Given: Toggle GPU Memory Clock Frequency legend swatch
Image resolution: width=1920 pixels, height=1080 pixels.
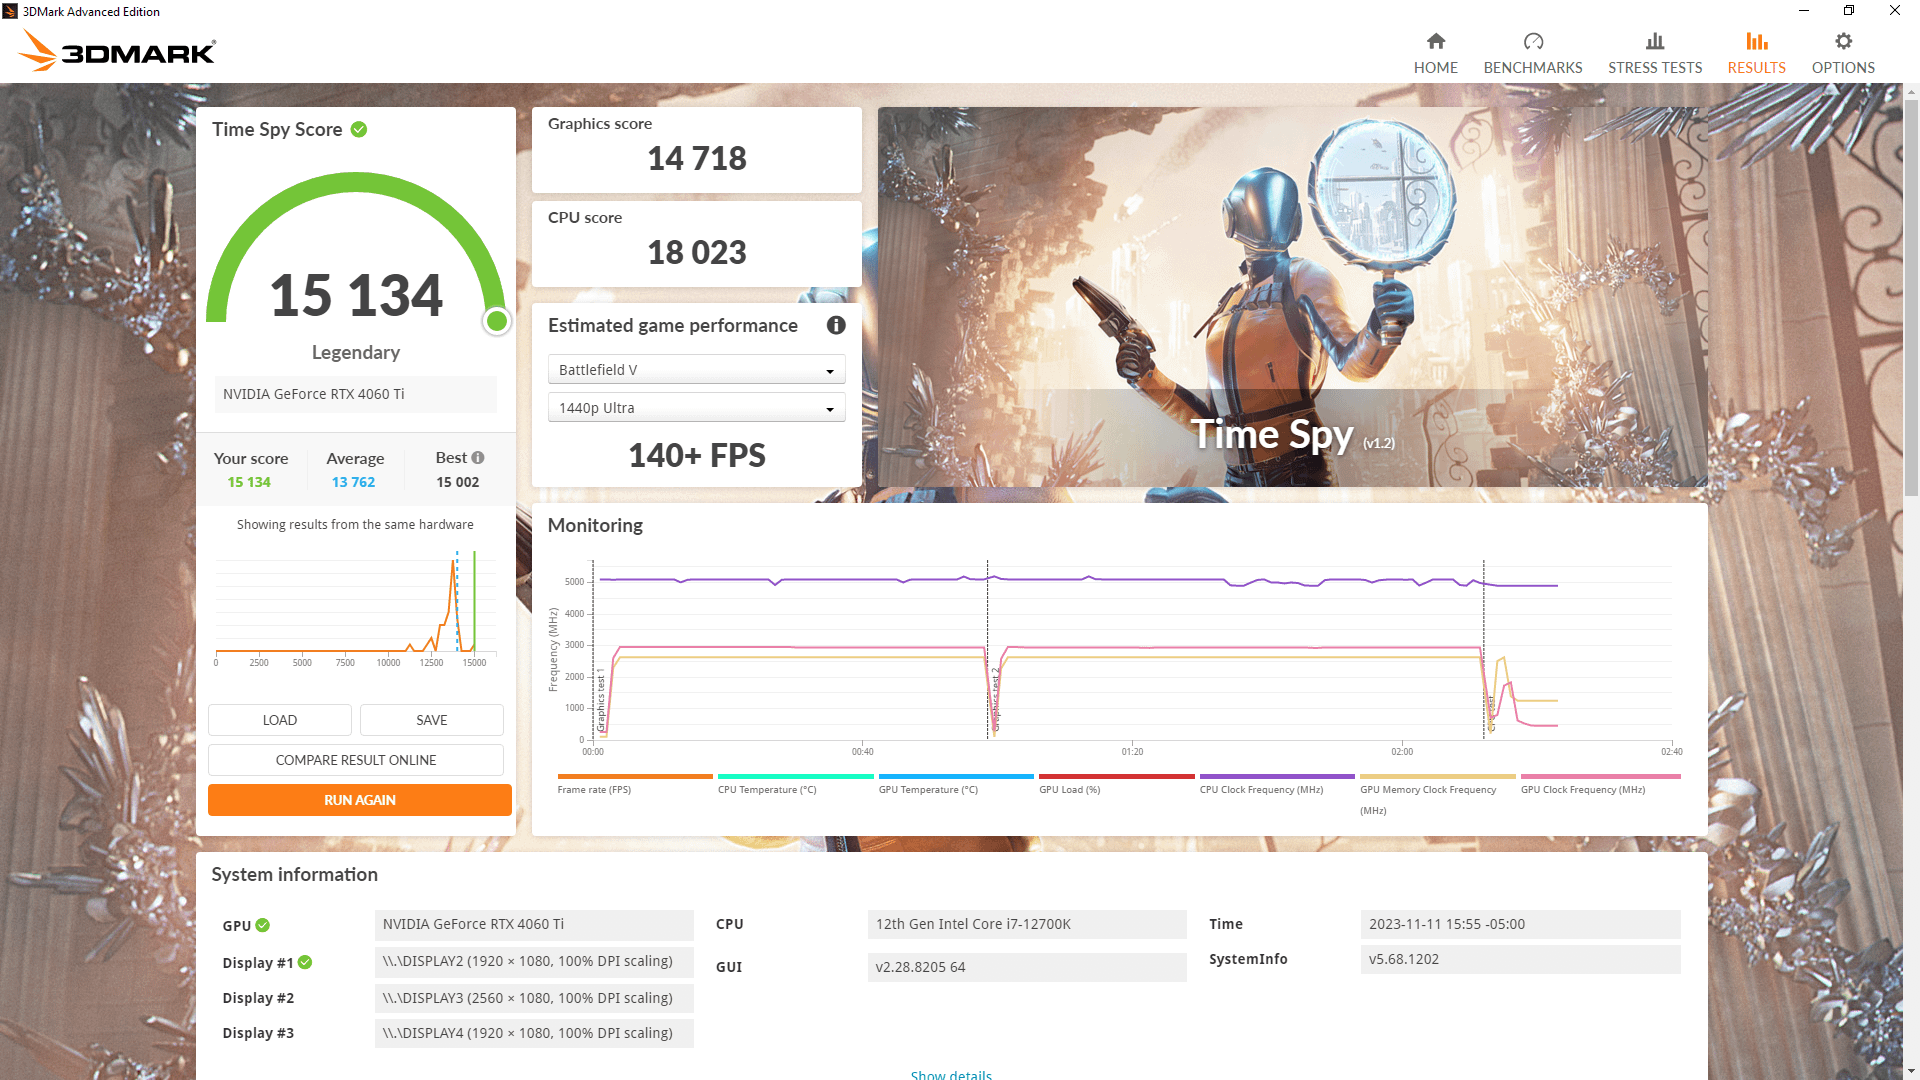Looking at the screenshot, I should 1438,776.
